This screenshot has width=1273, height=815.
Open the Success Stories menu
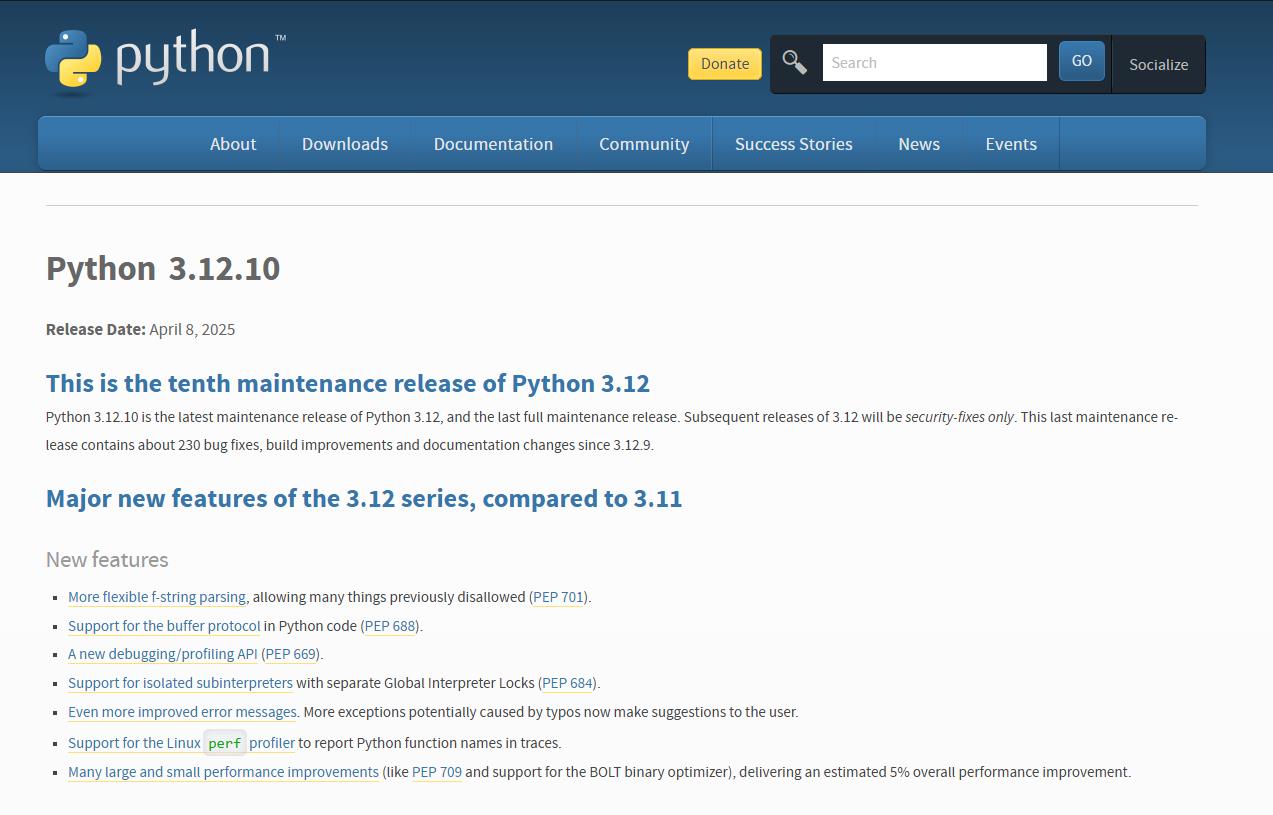[794, 144]
